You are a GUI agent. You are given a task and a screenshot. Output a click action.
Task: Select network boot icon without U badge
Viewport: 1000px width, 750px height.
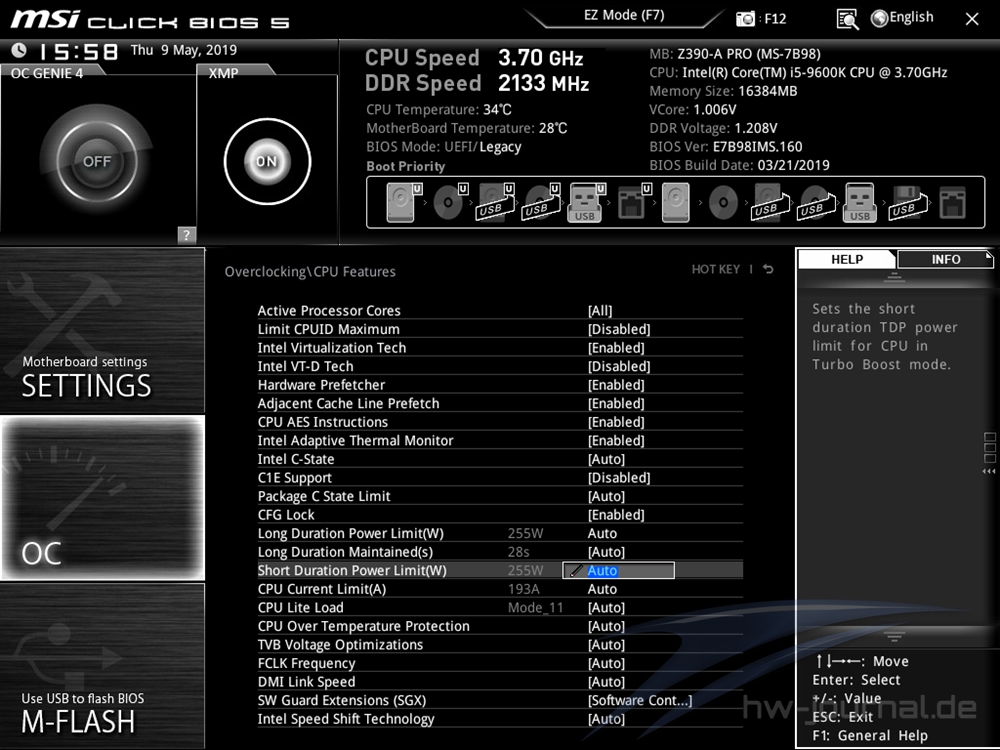tap(953, 203)
